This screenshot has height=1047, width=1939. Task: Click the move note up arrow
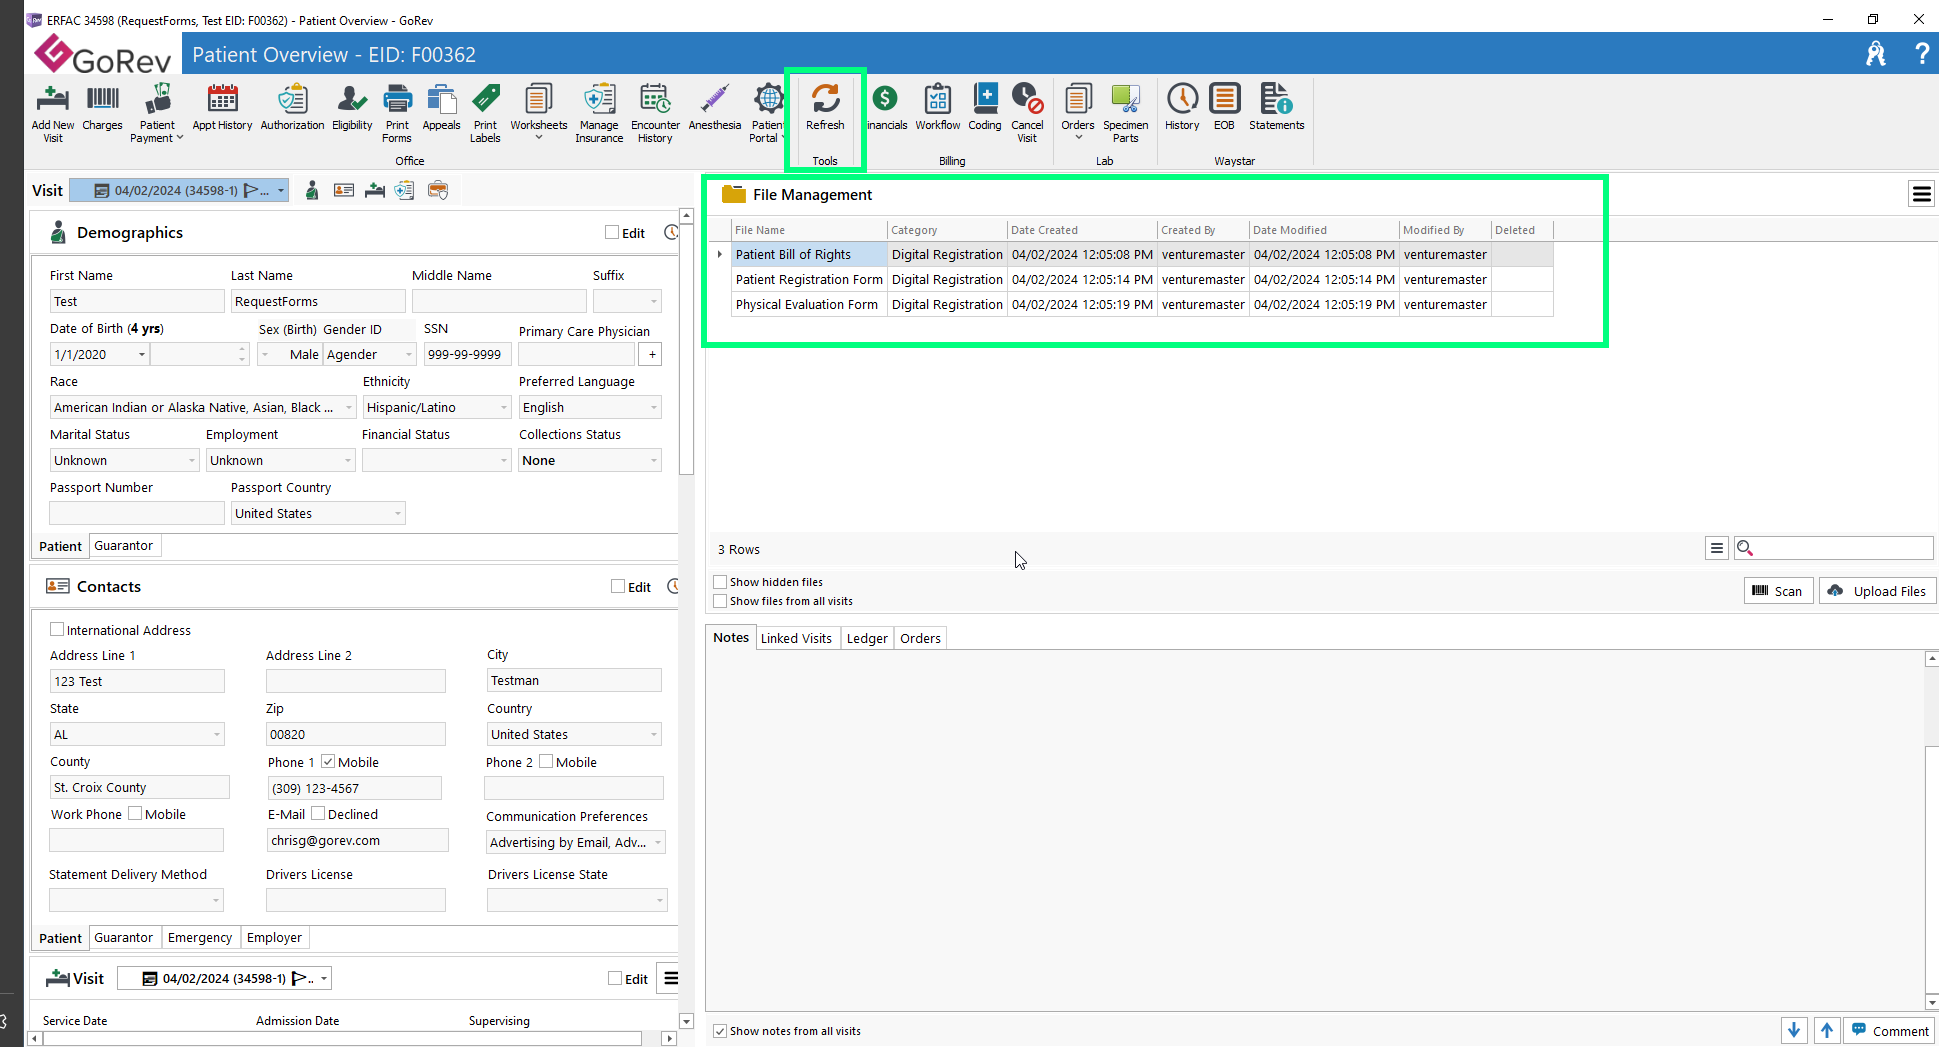click(x=1827, y=1030)
